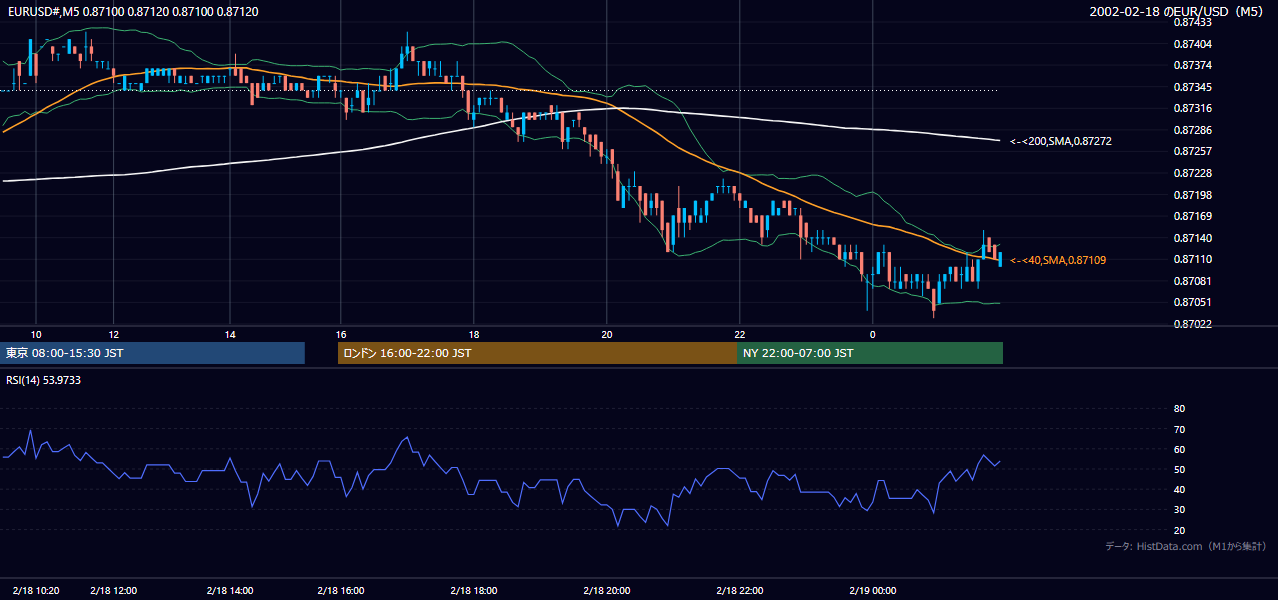1278x600 pixels.
Task: Click the 2/18 14:00 date label
Action: (230, 590)
